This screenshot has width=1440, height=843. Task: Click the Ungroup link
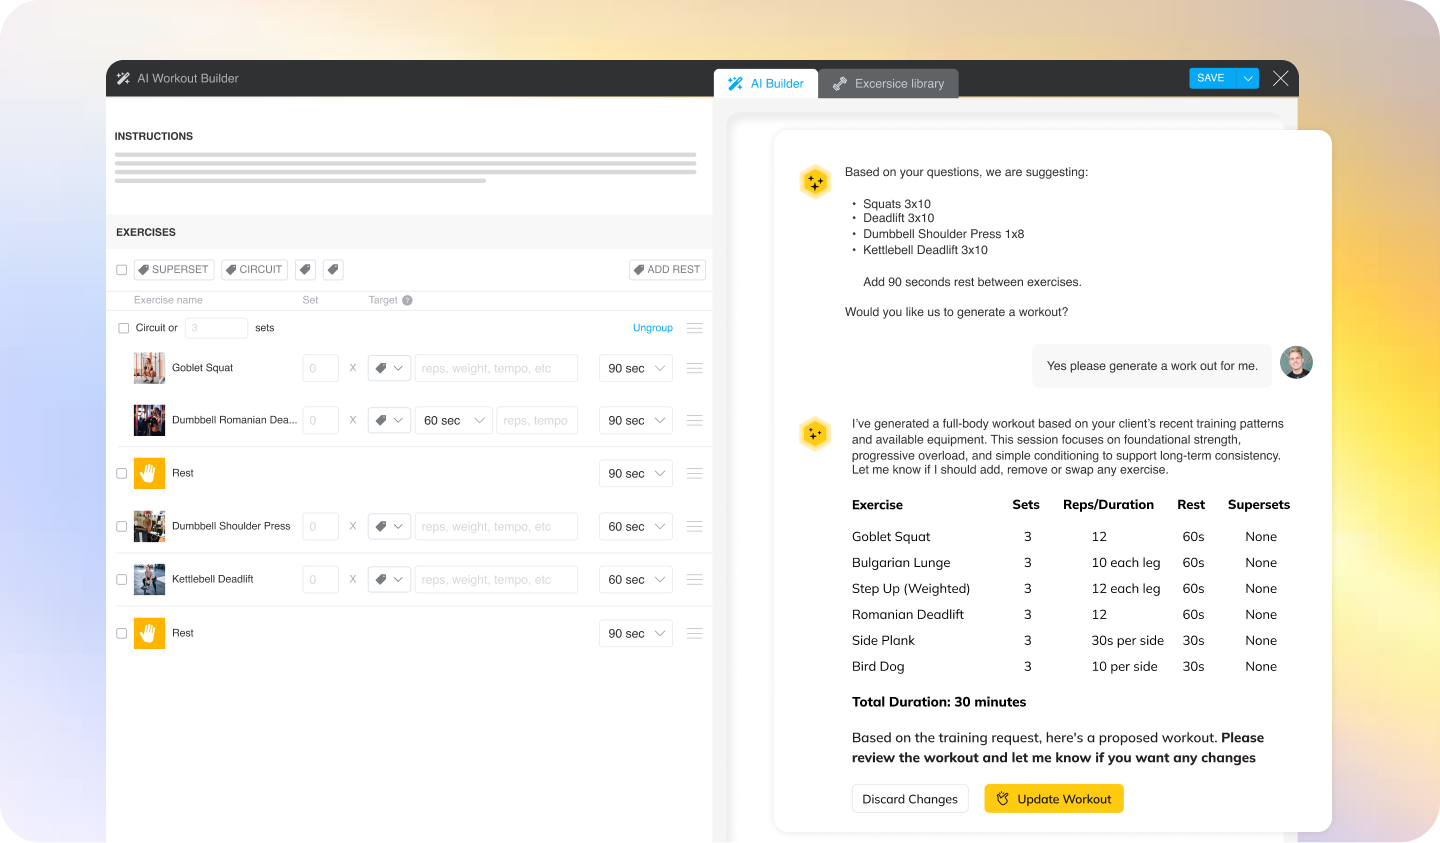pyautogui.click(x=652, y=328)
